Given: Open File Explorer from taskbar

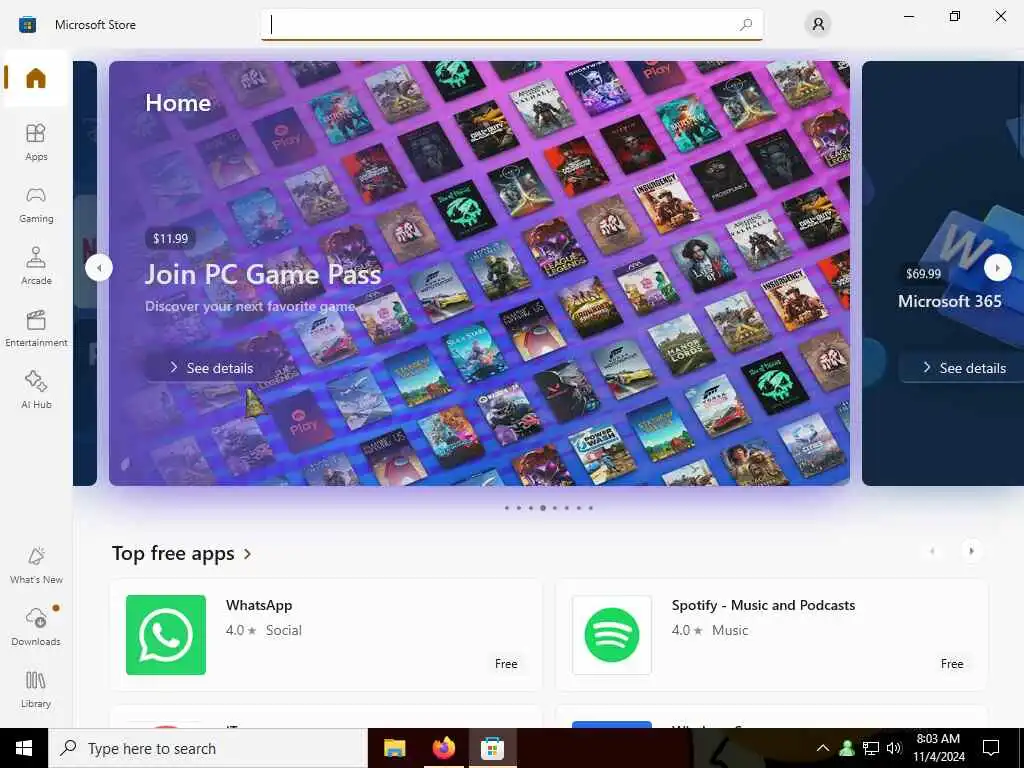Looking at the screenshot, I should point(394,748).
